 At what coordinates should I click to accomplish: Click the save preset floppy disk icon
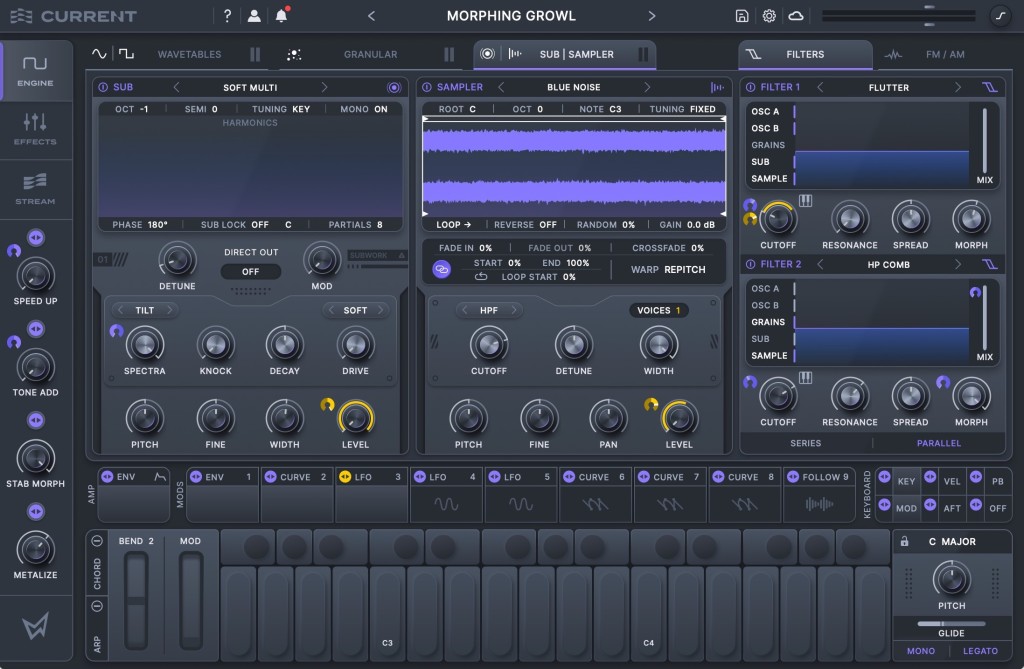coord(741,16)
